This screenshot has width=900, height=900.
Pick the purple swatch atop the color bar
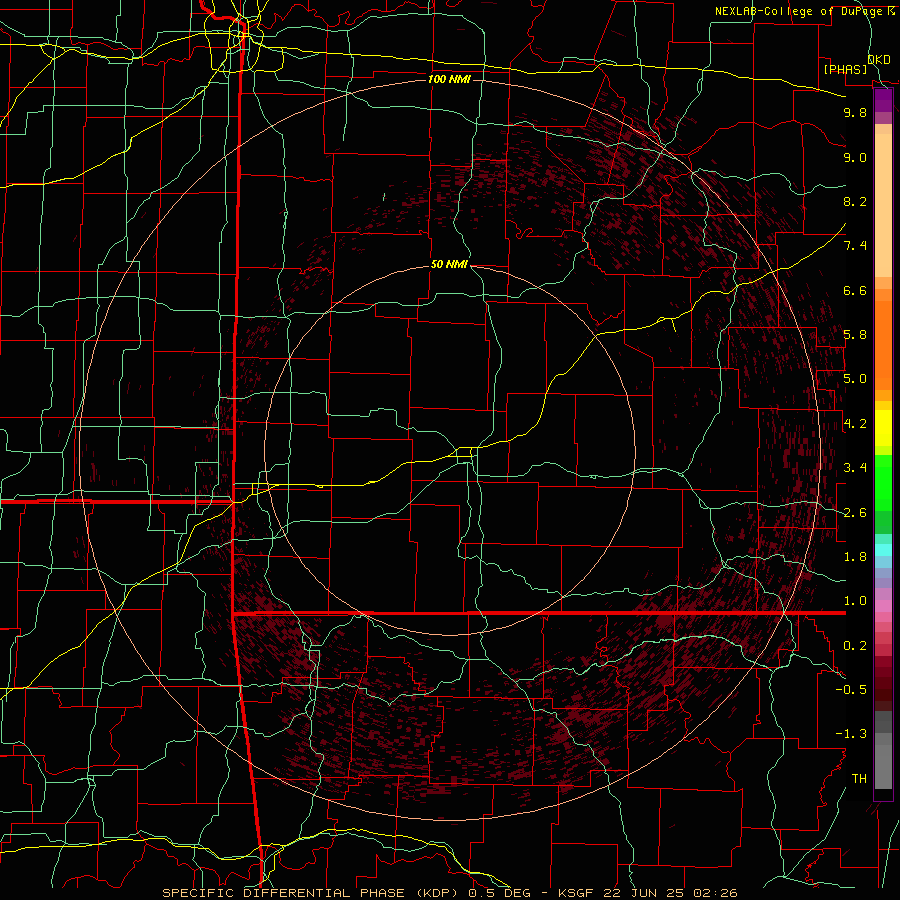(883, 101)
